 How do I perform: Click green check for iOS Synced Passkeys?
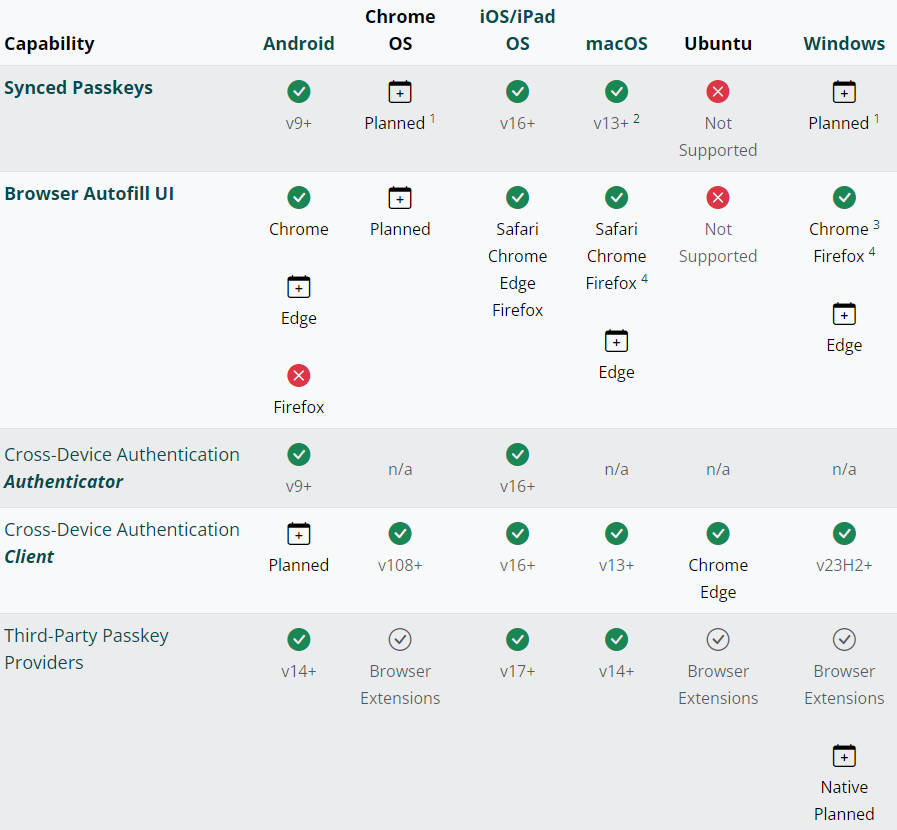[x=517, y=92]
